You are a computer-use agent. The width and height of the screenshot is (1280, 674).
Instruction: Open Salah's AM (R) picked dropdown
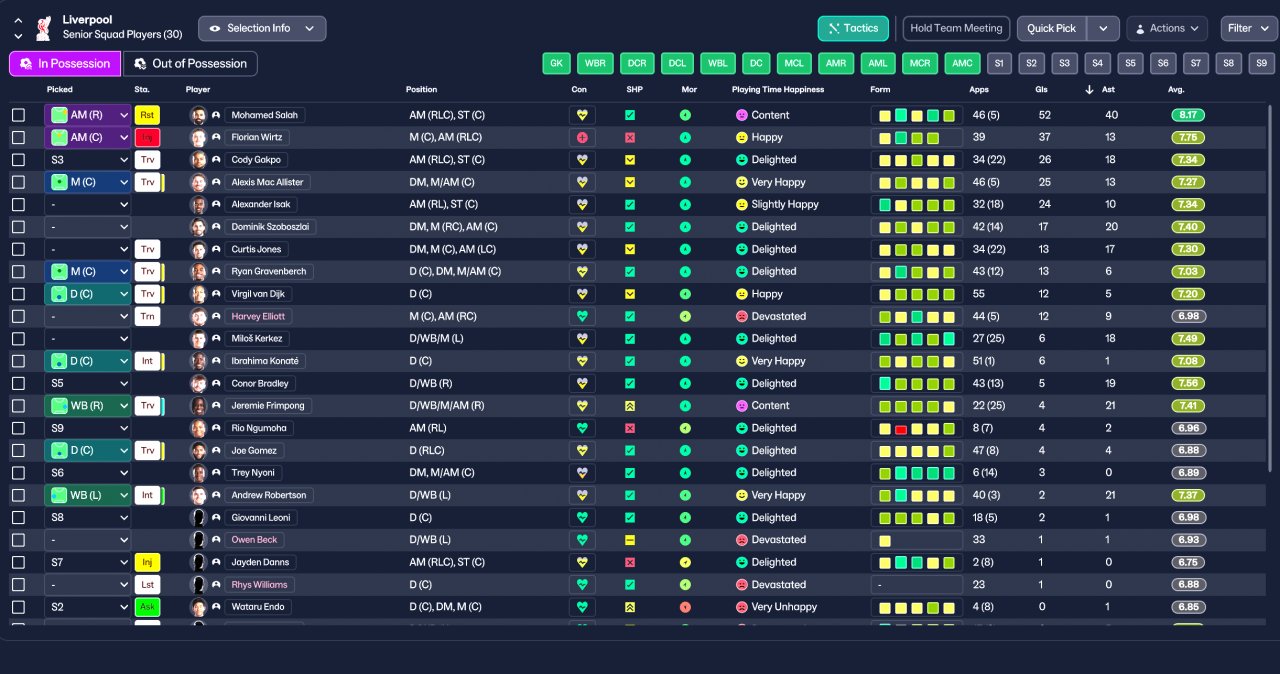point(88,115)
